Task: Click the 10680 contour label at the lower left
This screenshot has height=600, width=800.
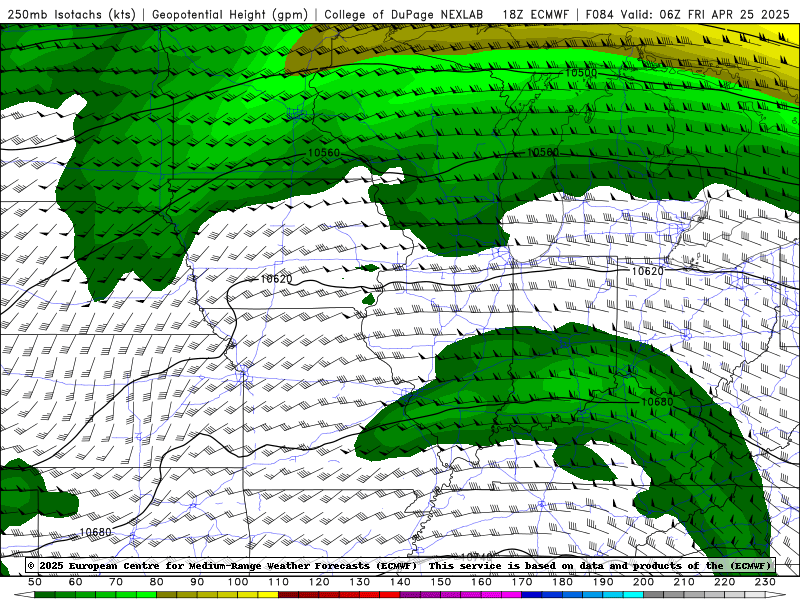Action: click(95, 532)
